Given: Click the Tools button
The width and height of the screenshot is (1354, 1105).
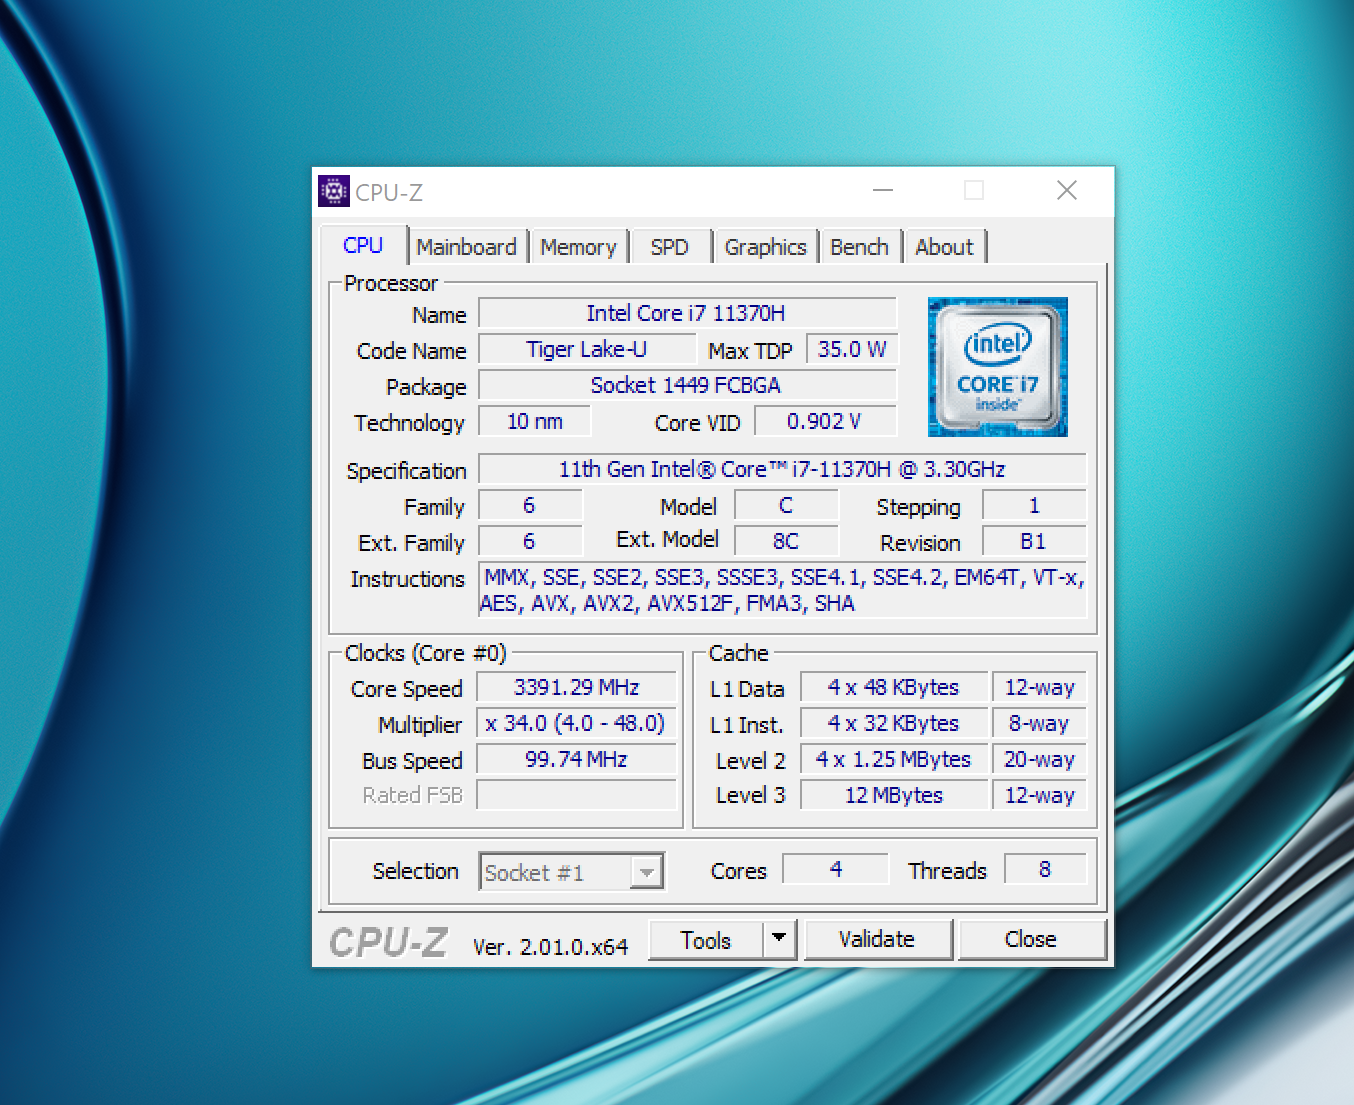Looking at the screenshot, I should 706,940.
